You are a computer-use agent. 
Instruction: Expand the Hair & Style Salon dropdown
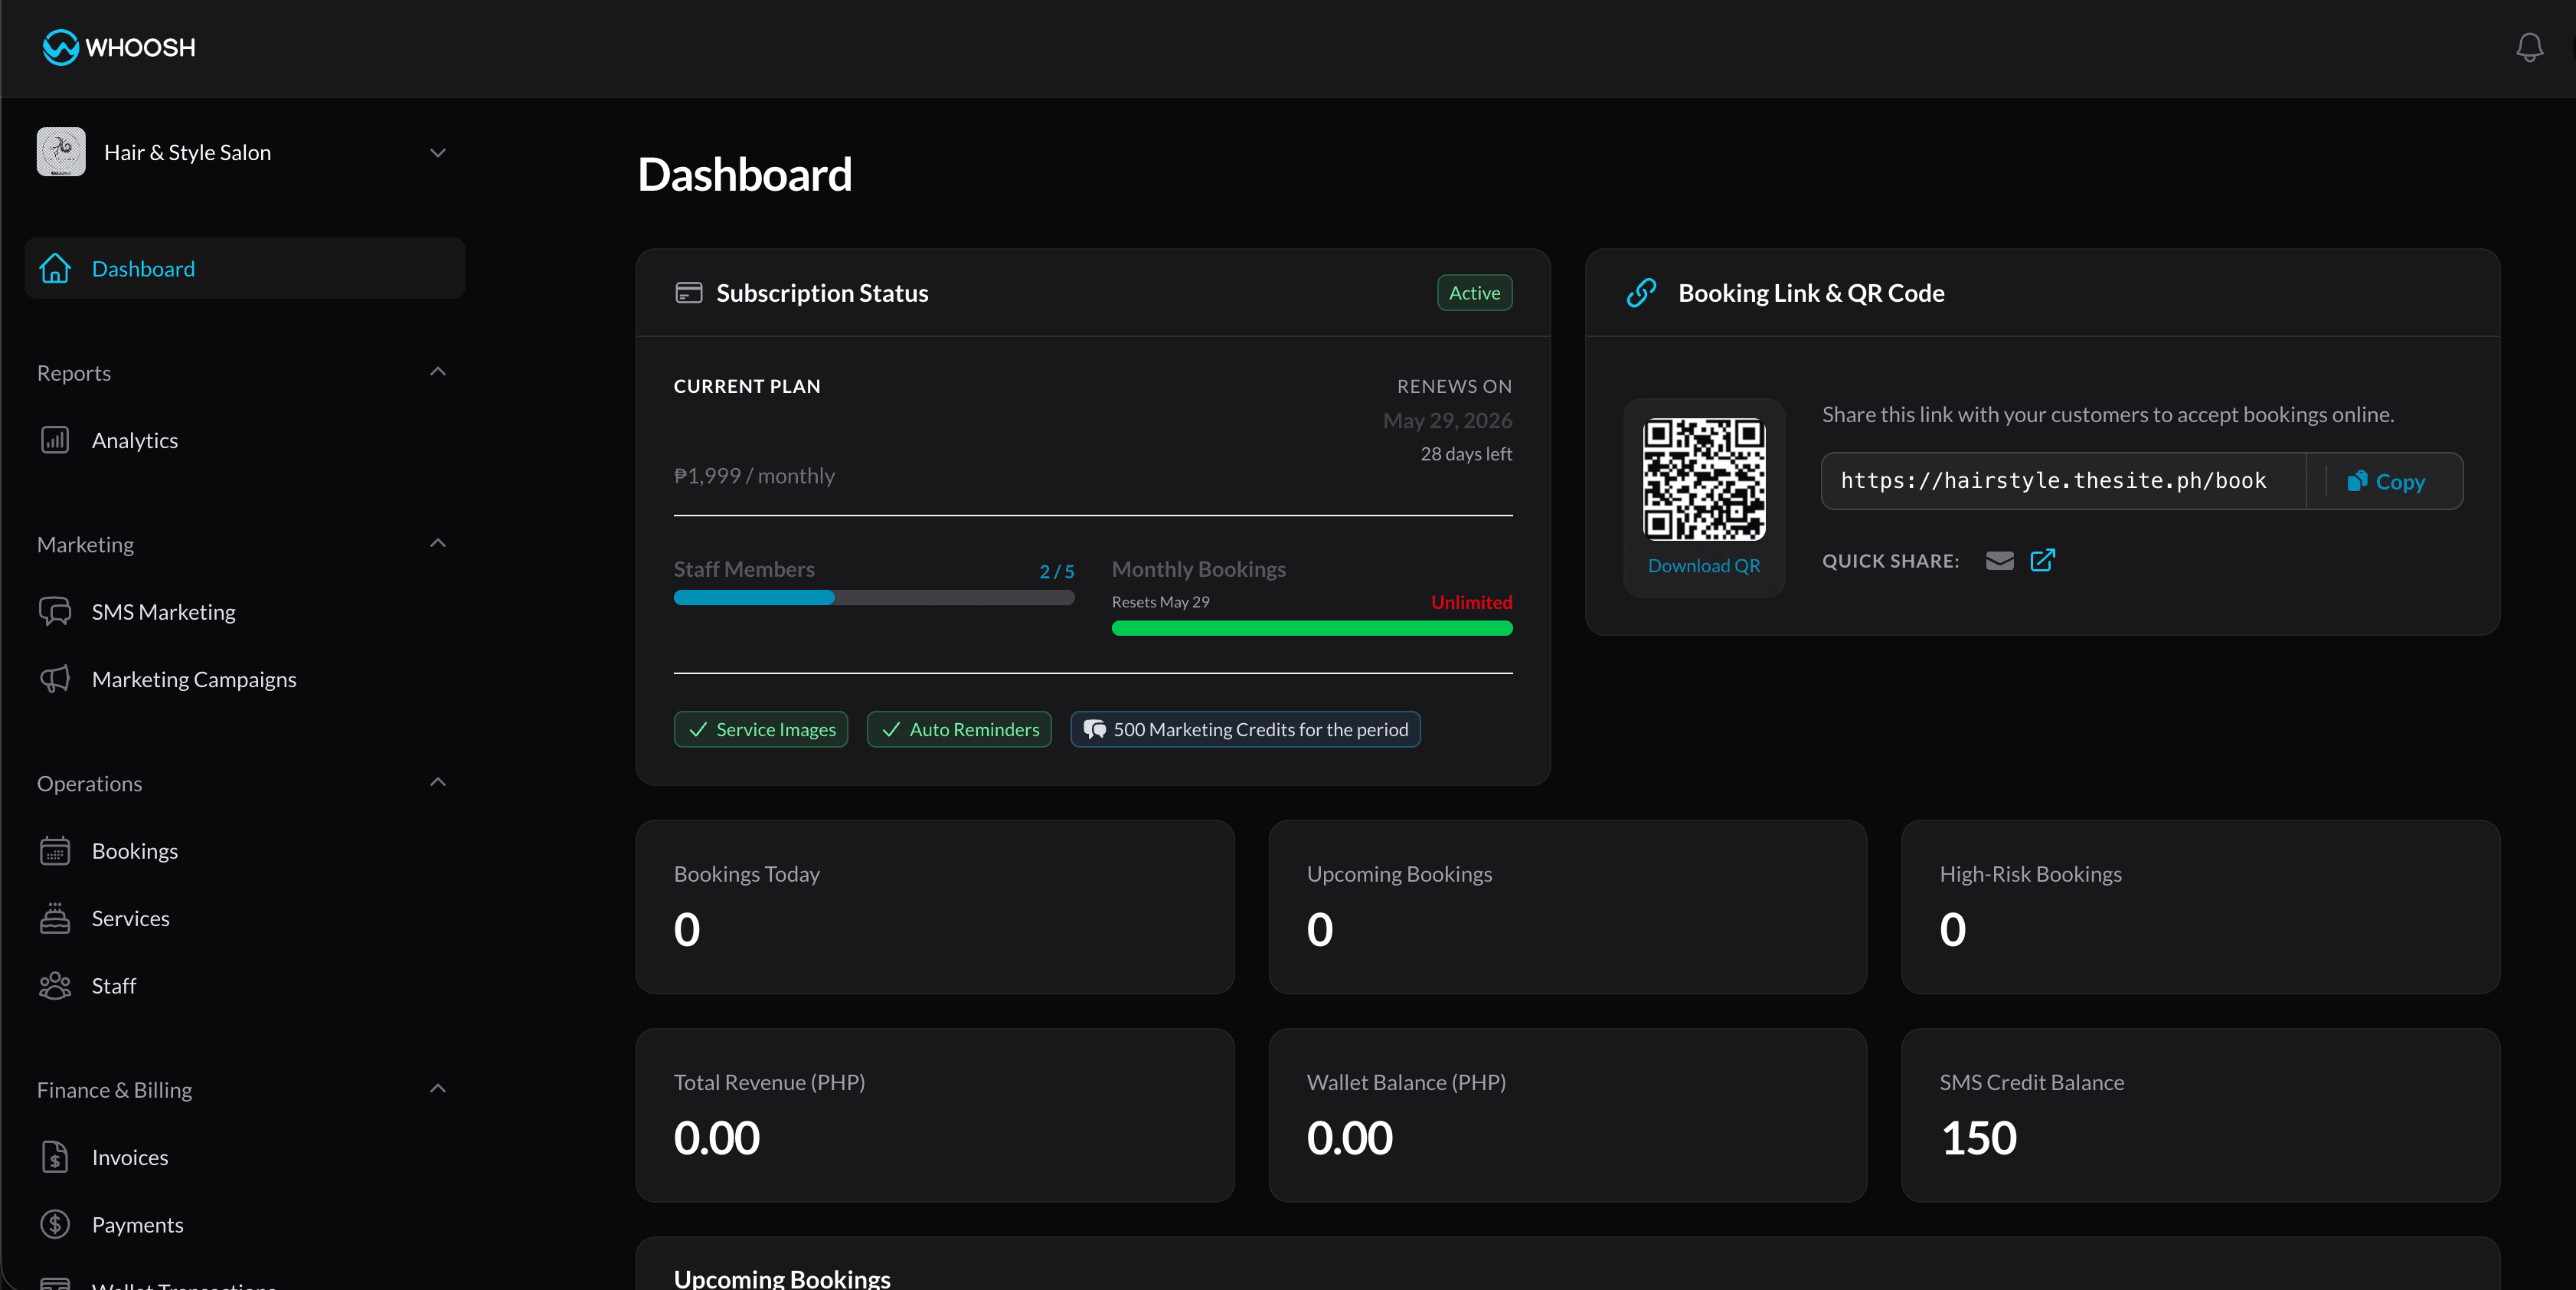click(x=437, y=152)
